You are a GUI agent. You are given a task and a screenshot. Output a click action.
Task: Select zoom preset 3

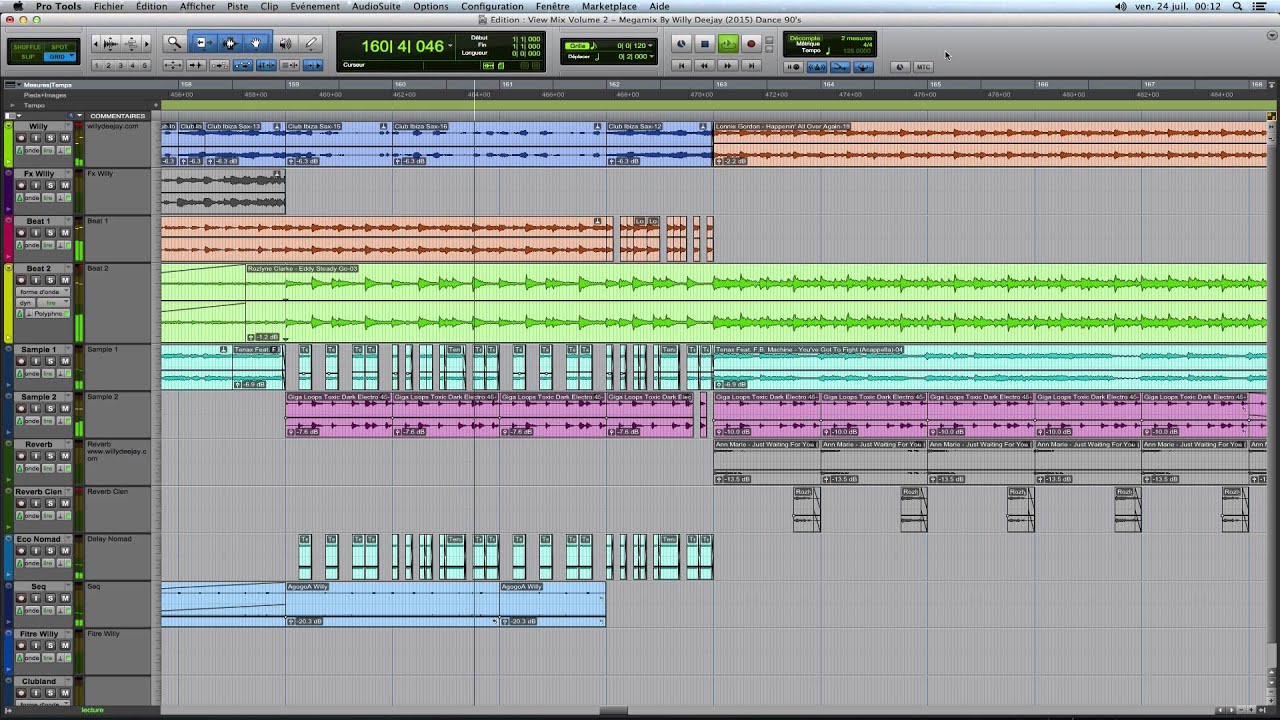121,66
